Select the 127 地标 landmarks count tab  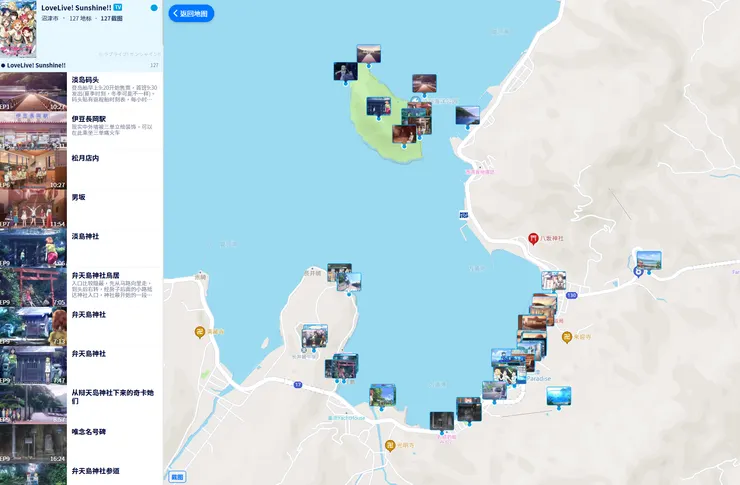(x=80, y=18)
